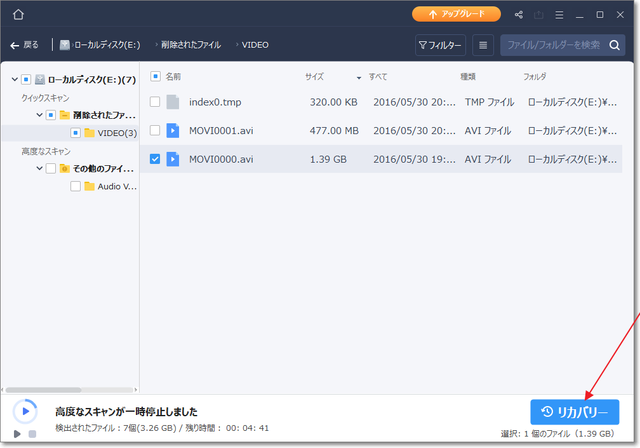640x448 pixels.
Task: Collapse the その他のファイル tree node
Action: [38, 169]
